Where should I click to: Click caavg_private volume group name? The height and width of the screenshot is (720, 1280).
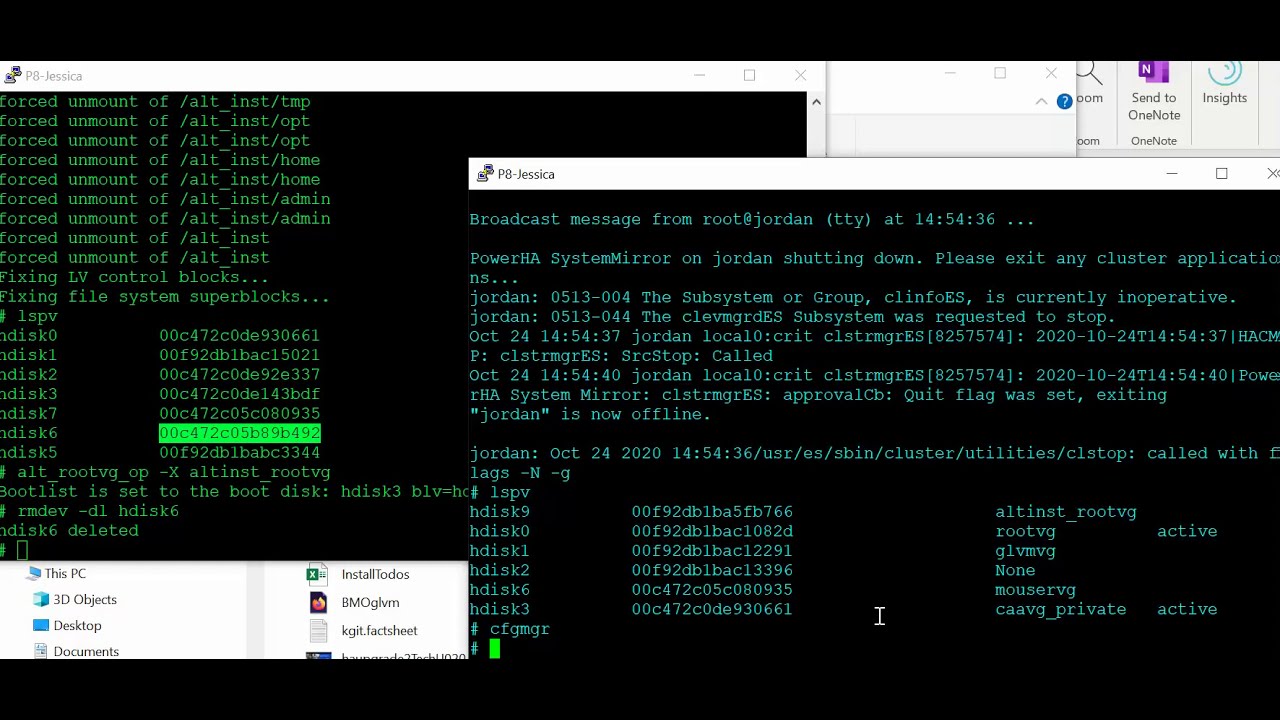coord(1060,609)
